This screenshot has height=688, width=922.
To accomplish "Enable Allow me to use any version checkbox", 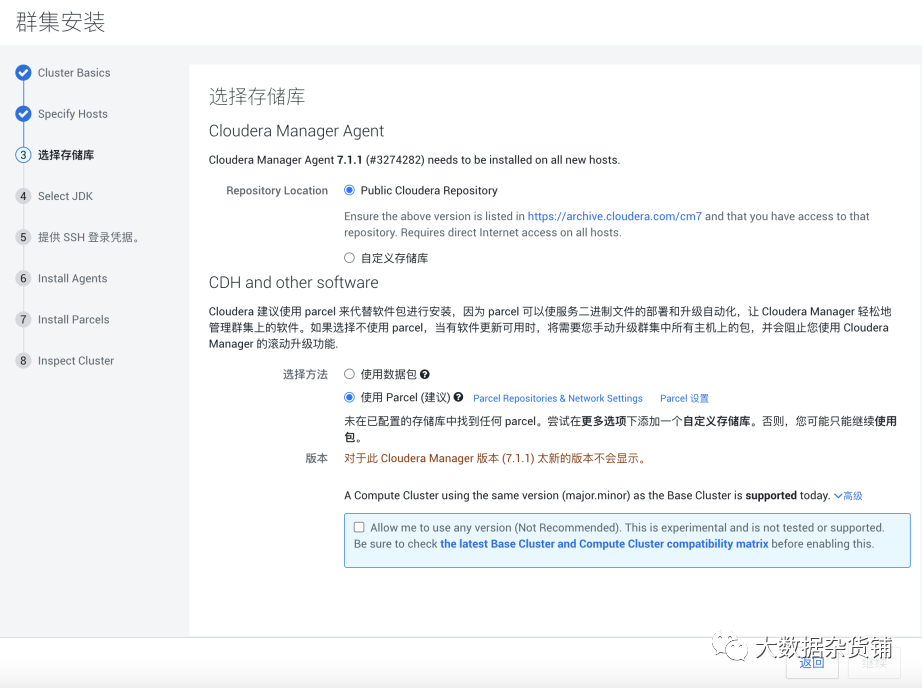I will click(359, 527).
